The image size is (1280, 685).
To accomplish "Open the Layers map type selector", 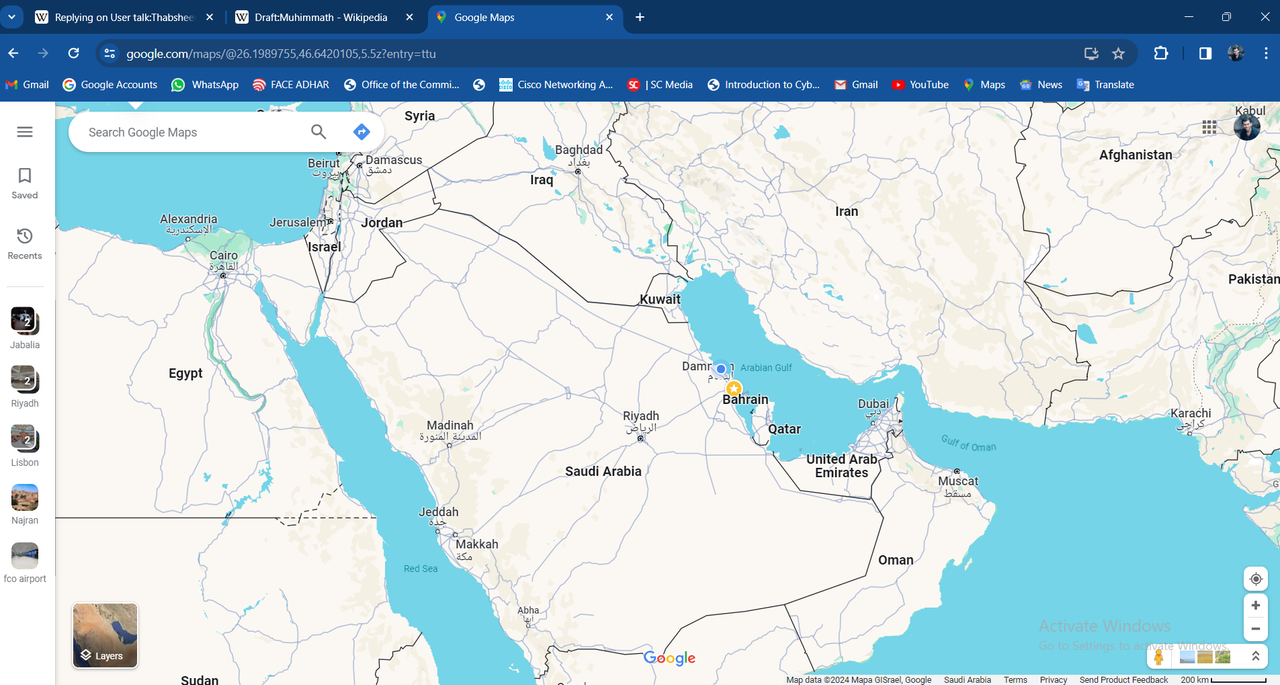I will [105, 635].
